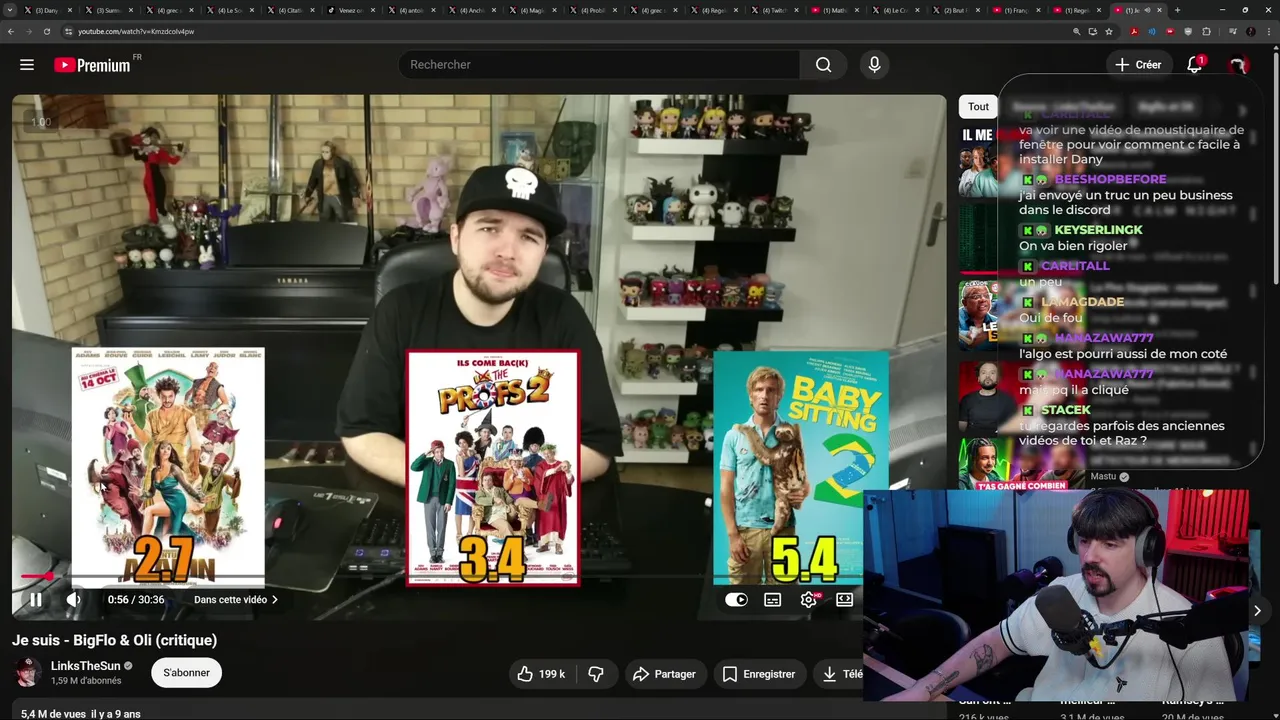1280x720 pixels.
Task: Open LinksTheSun channel name link
Action: 85,666
